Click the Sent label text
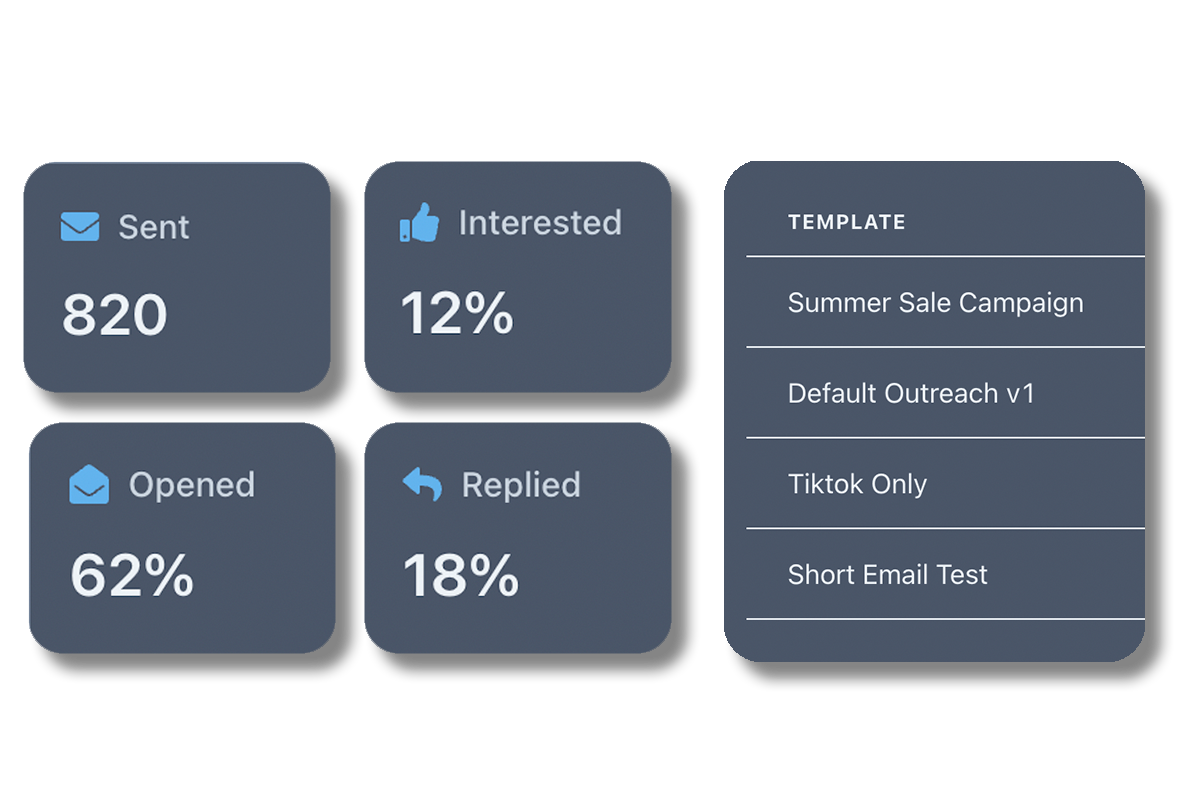 click(154, 227)
